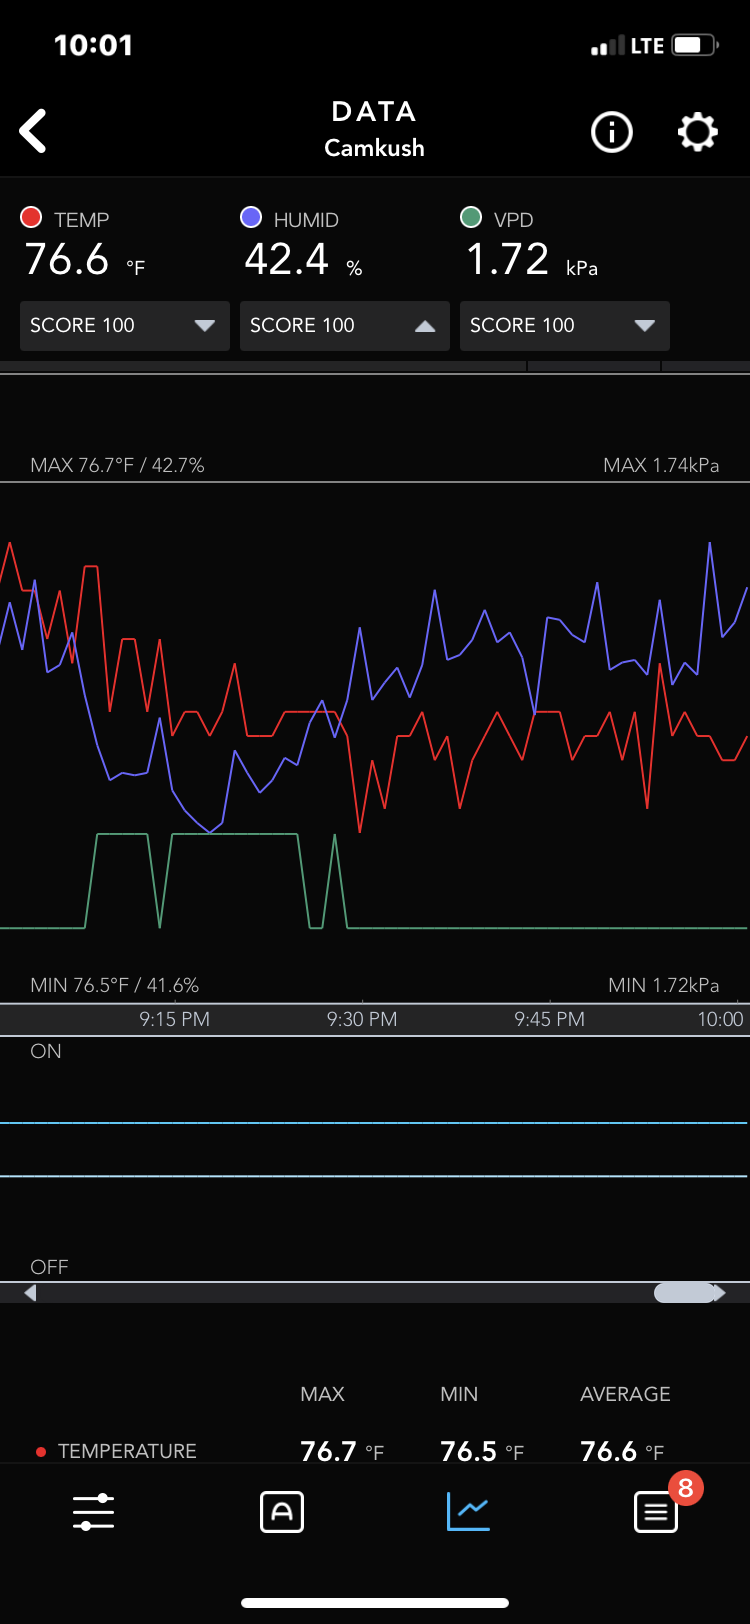The width and height of the screenshot is (750, 1624).
Task: Toggle the blue HUMID line indicator
Action: pos(251,218)
